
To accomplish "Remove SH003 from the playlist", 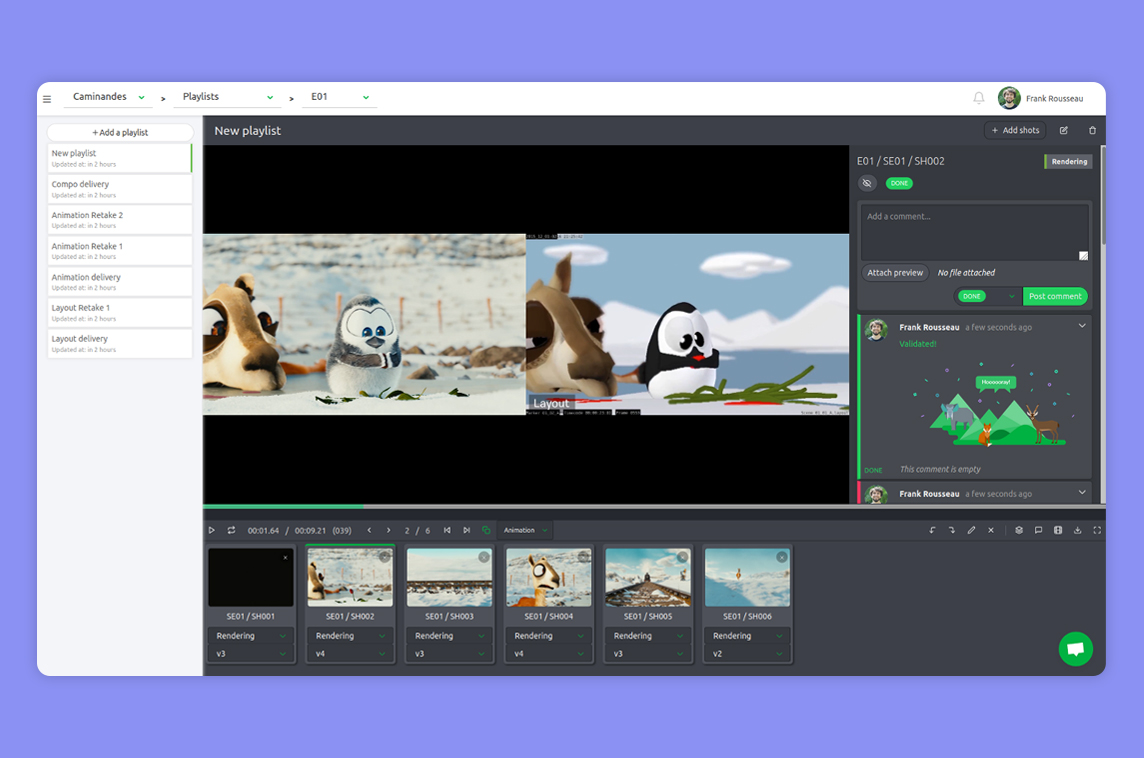I will [x=484, y=557].
